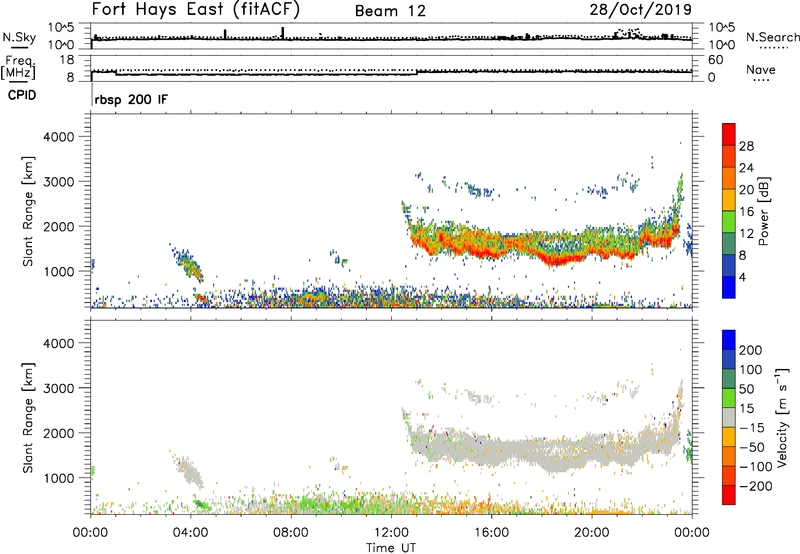Click the red top segment of power colorbar

pos(729,135)
